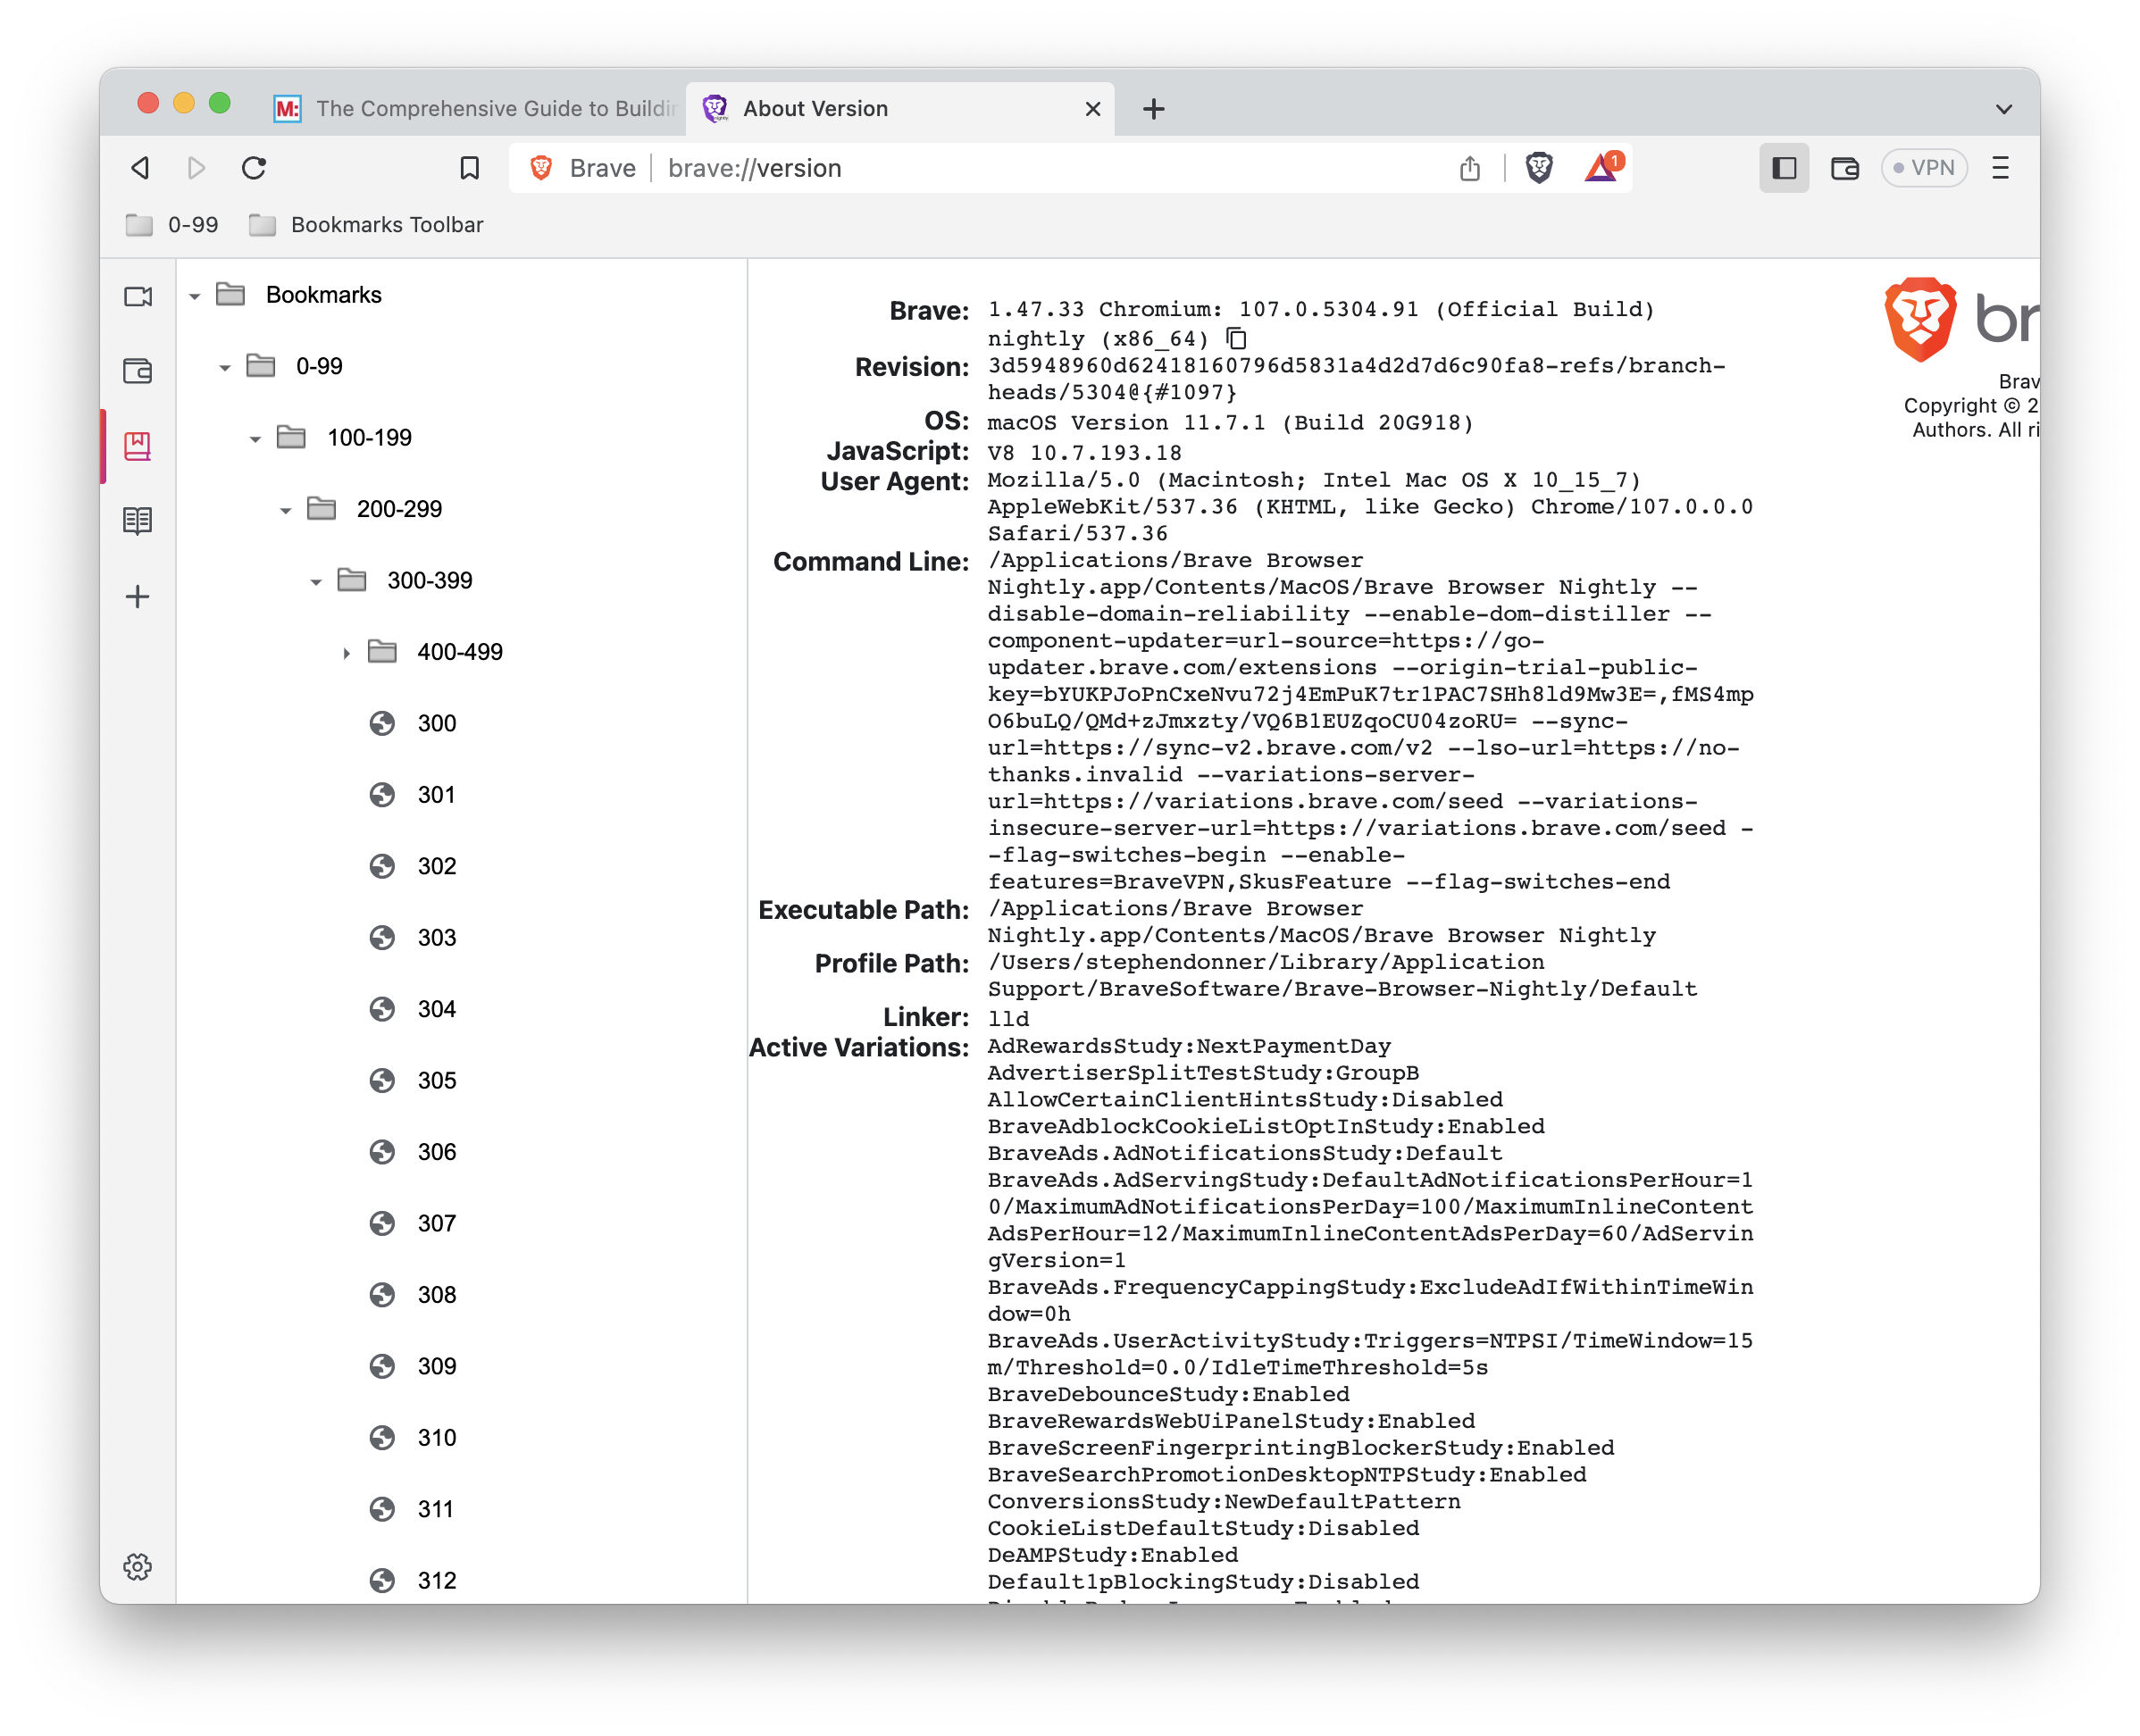
Task: Collapse the 200-299 bookmarks folder
Action: tap(285, 510)
